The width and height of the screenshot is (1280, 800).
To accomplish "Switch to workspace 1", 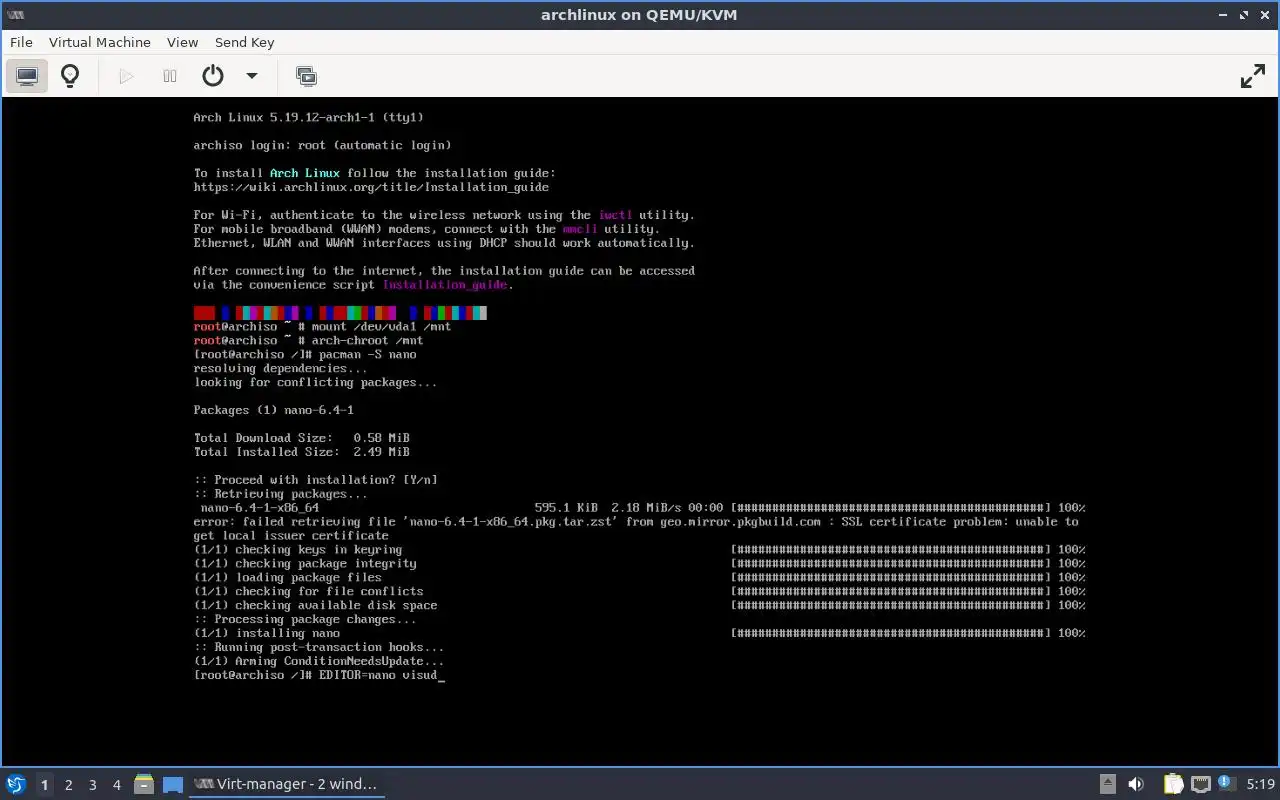I will pyautogui.click(x=44, y=785).
